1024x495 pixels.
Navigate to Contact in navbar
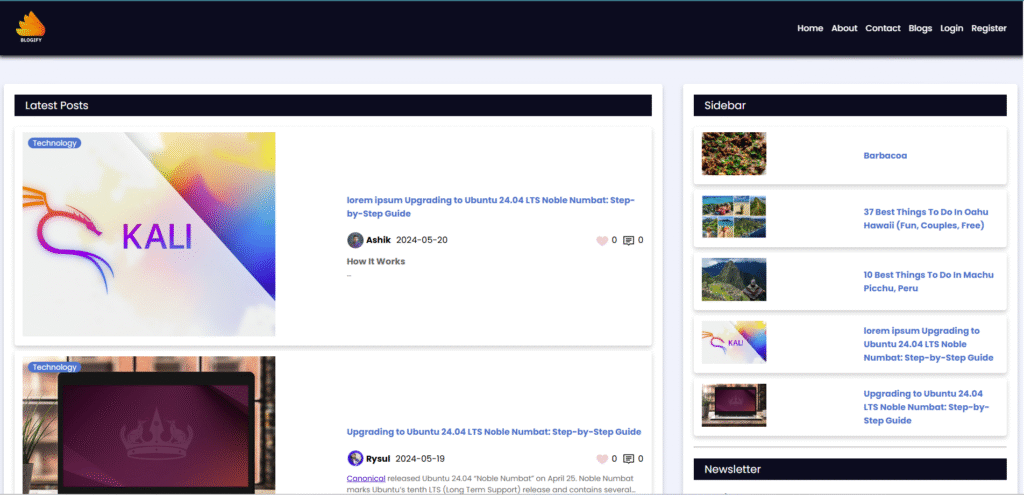tap(883, 28)
